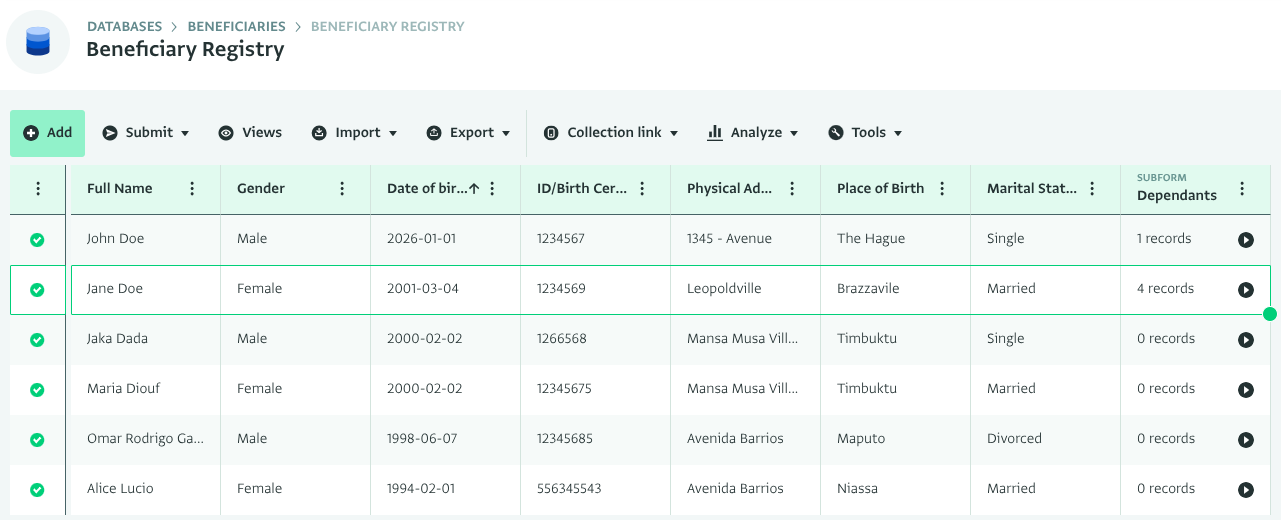
Task: Go to the Databases breadcrumb link
Action: pyautogui.click(x=124, y=26)
